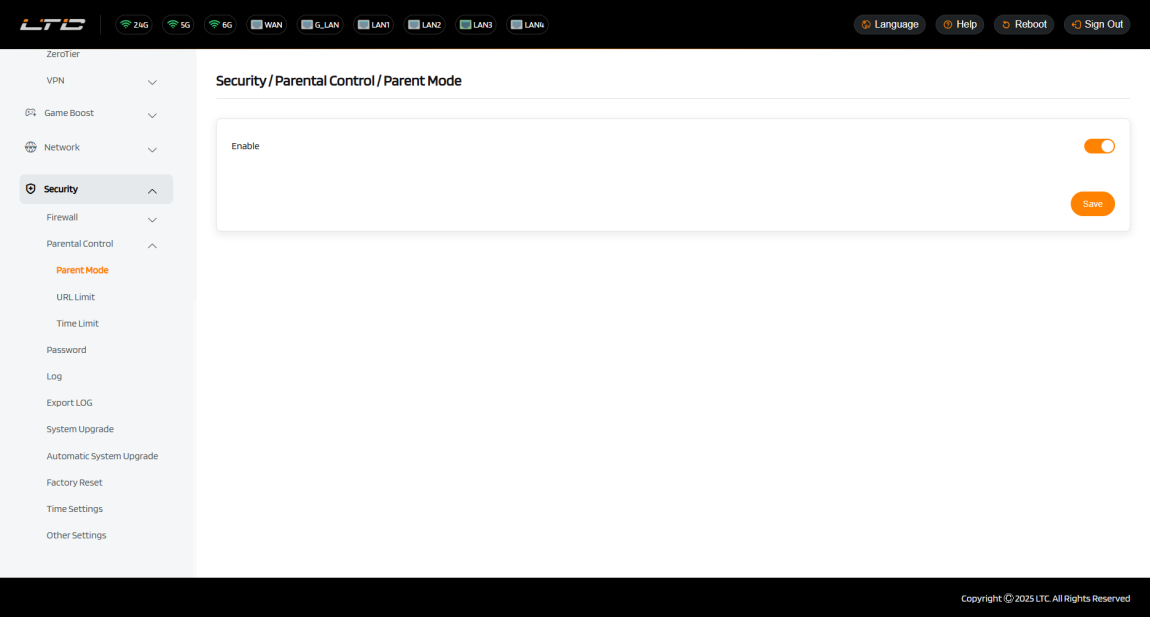Viewport: 1150px width, 617px height.
Task: Click the LAN3 port status icon
Action: [476, 25]
